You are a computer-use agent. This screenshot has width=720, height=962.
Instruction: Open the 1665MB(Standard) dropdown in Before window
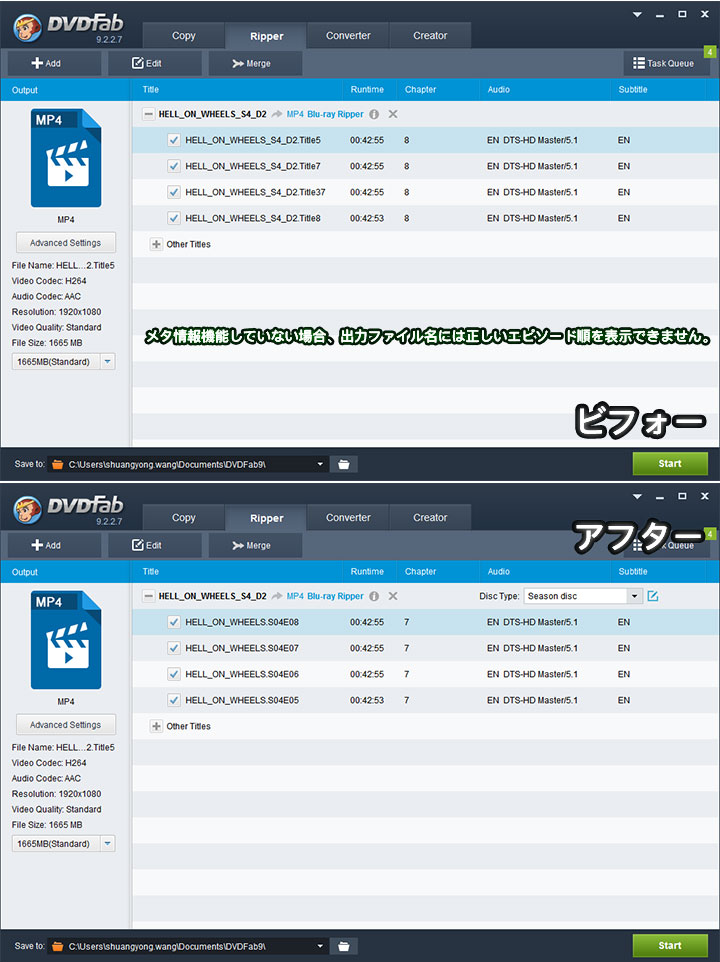point(107,362)
